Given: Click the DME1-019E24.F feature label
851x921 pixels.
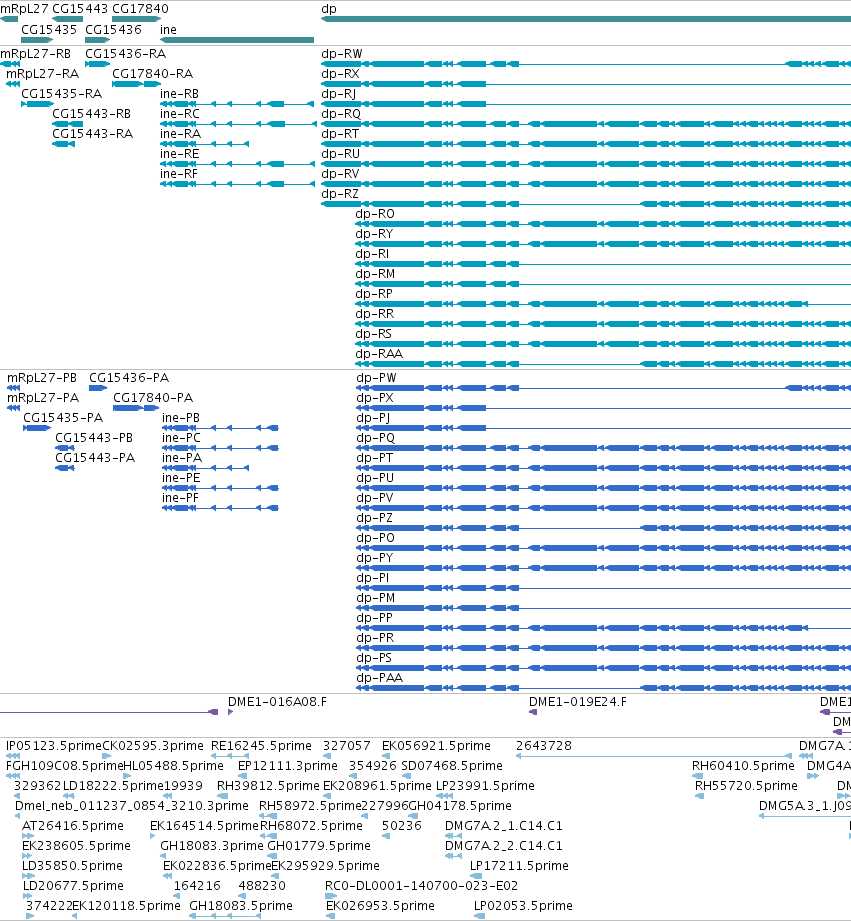Looking at the screenshot, I should point(578,702).
